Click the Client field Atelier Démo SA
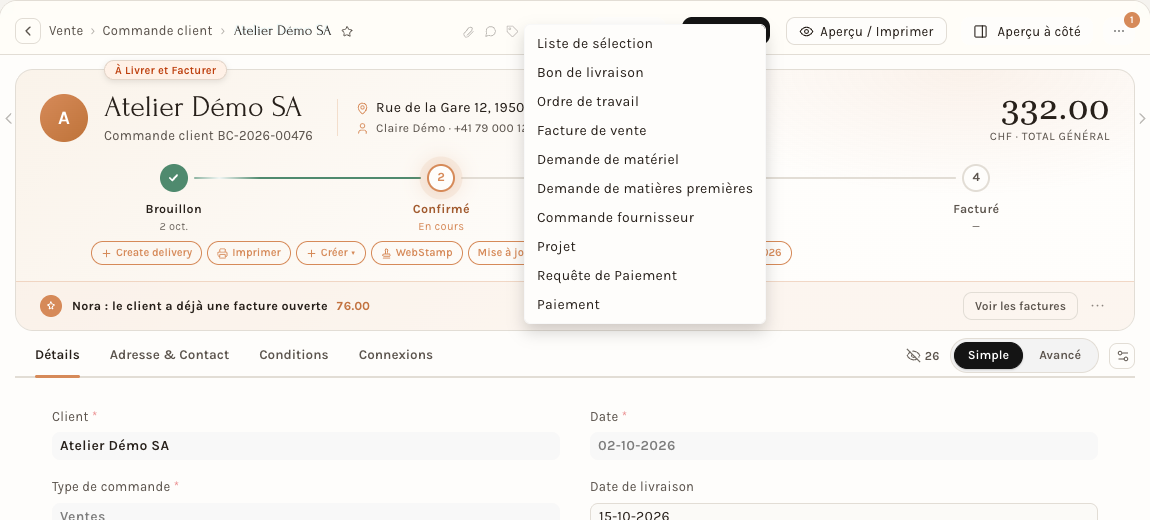Image resolution: width=1150 pixels, height=520 pixels. pyautogui.click(x=306, y=446)
